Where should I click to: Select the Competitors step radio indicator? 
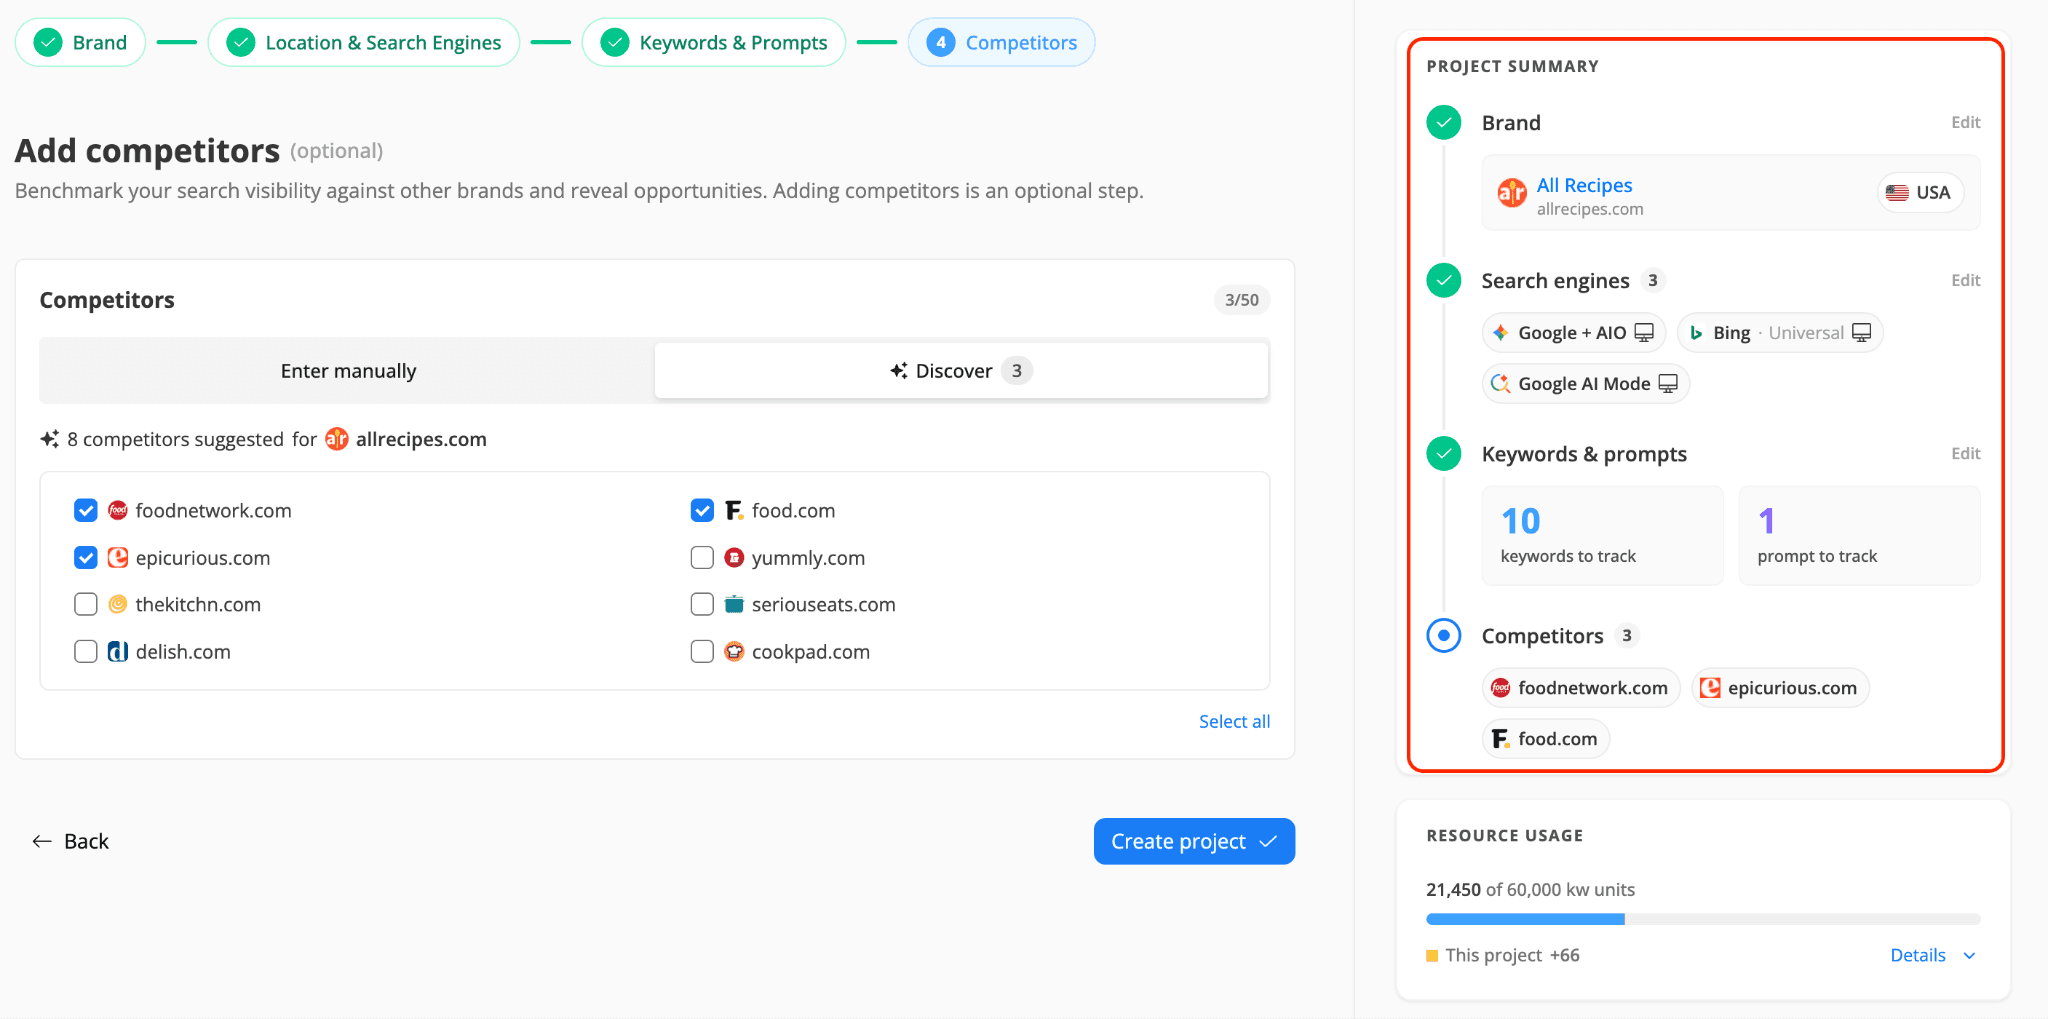1443,636
